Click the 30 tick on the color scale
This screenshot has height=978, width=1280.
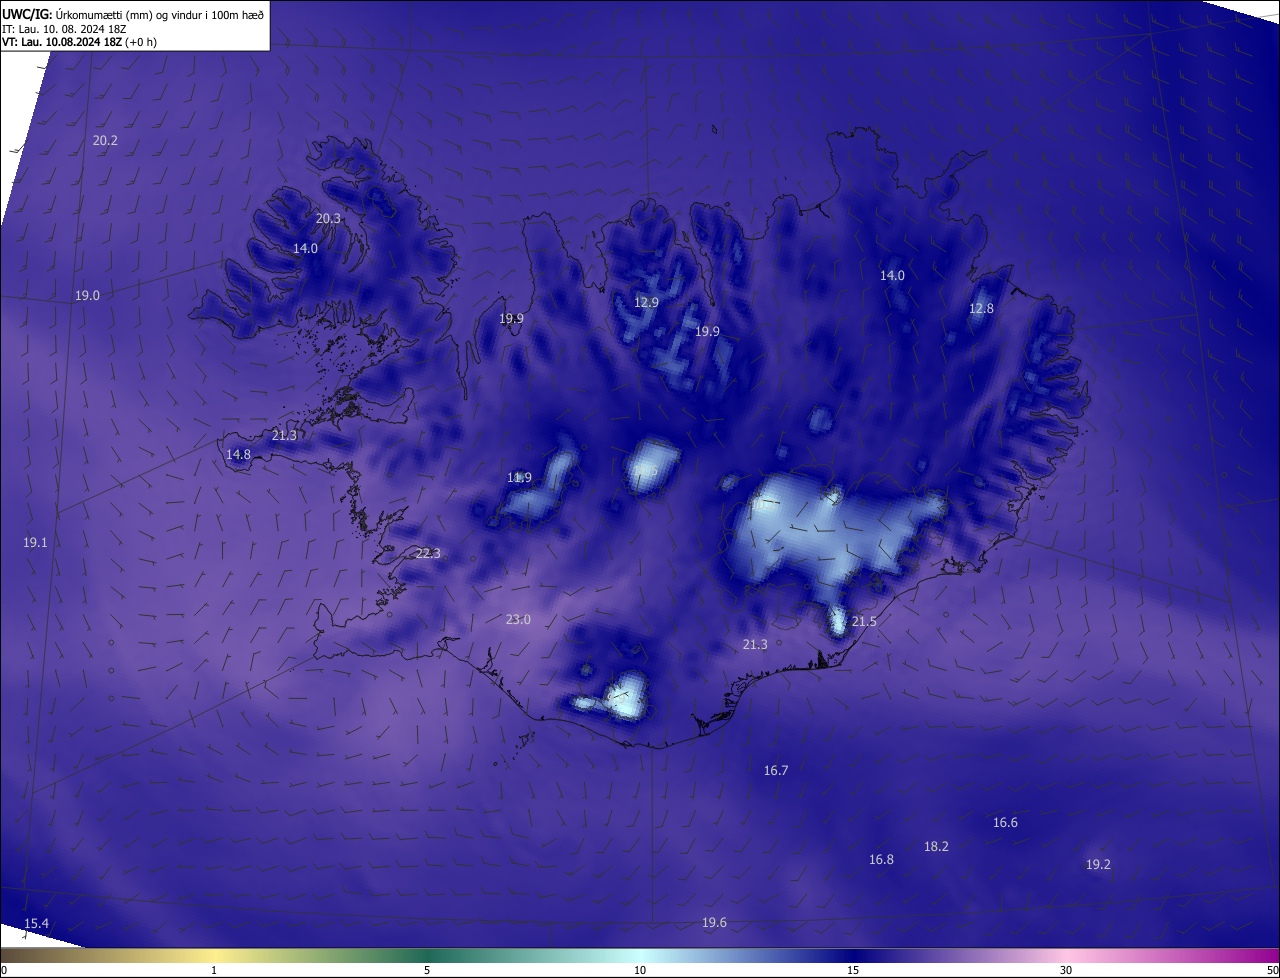[1066, 971]
